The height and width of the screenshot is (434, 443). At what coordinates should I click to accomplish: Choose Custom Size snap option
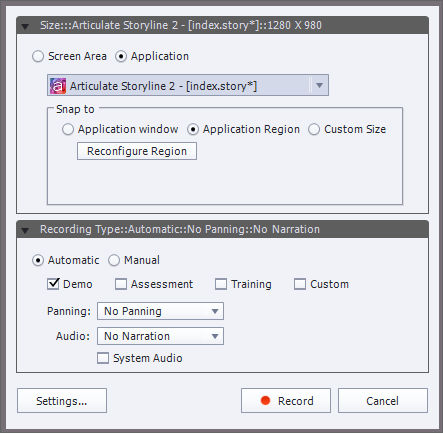pos(314,129)
